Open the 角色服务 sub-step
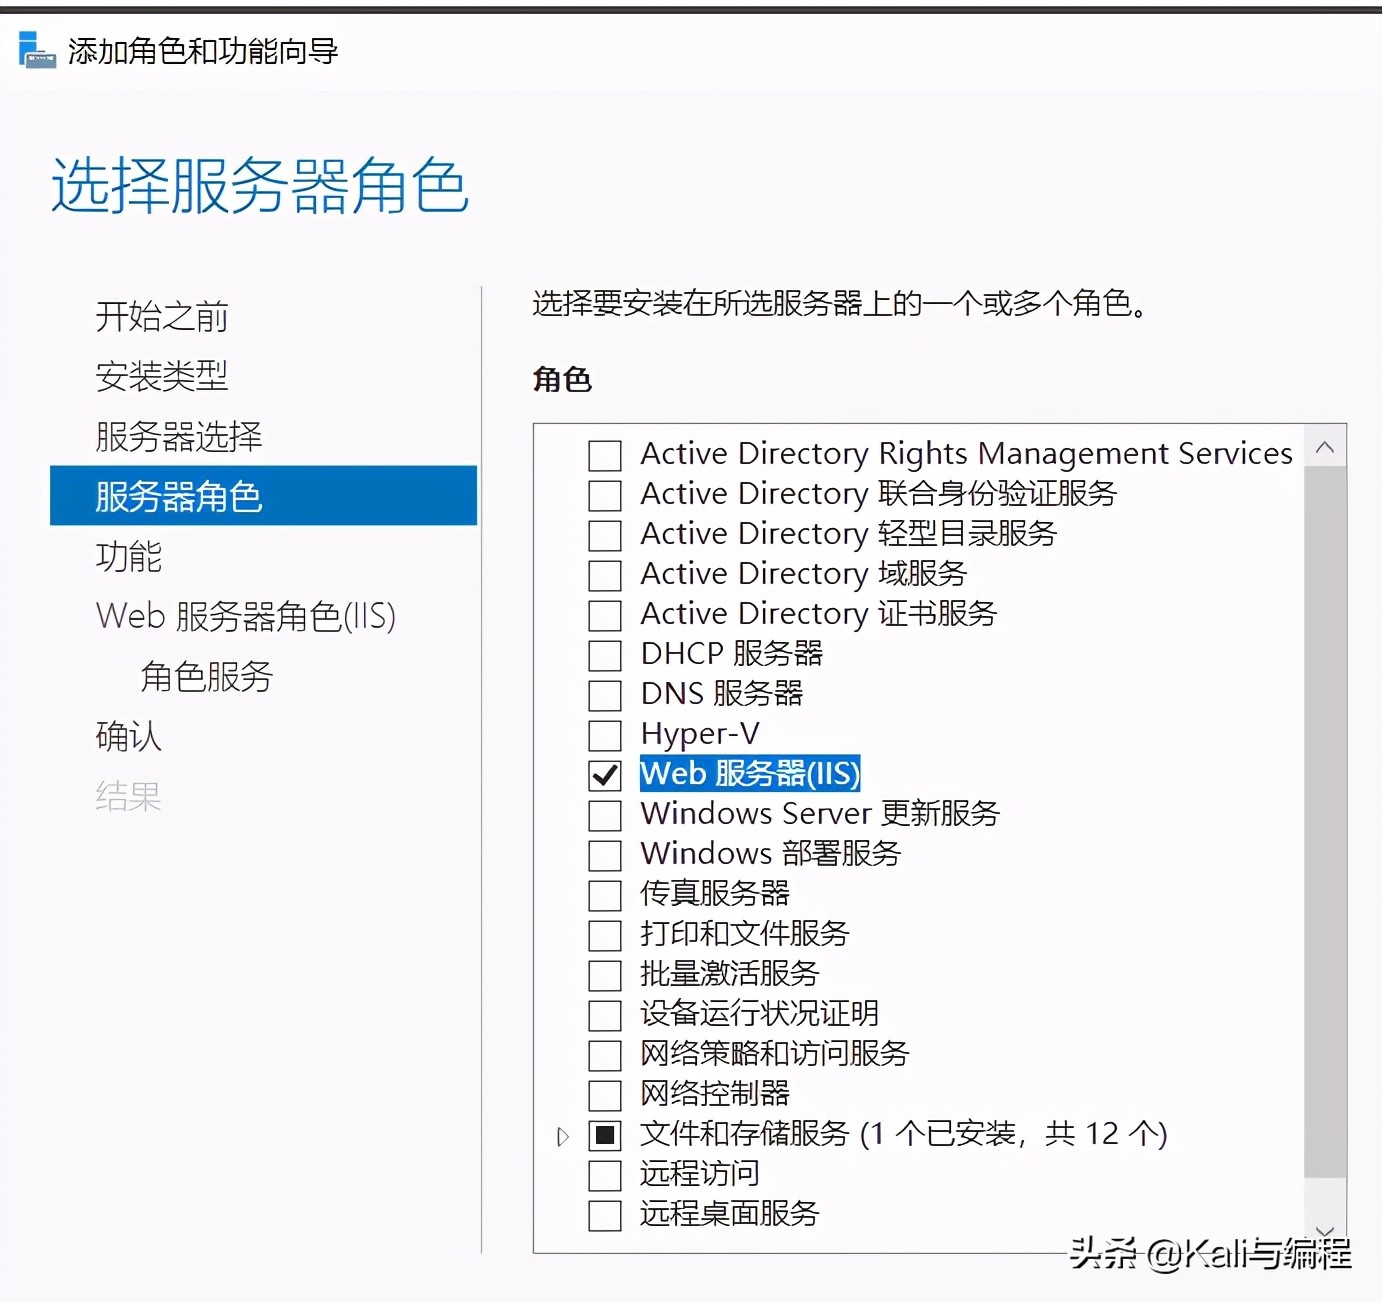 [x=207, y=677]
